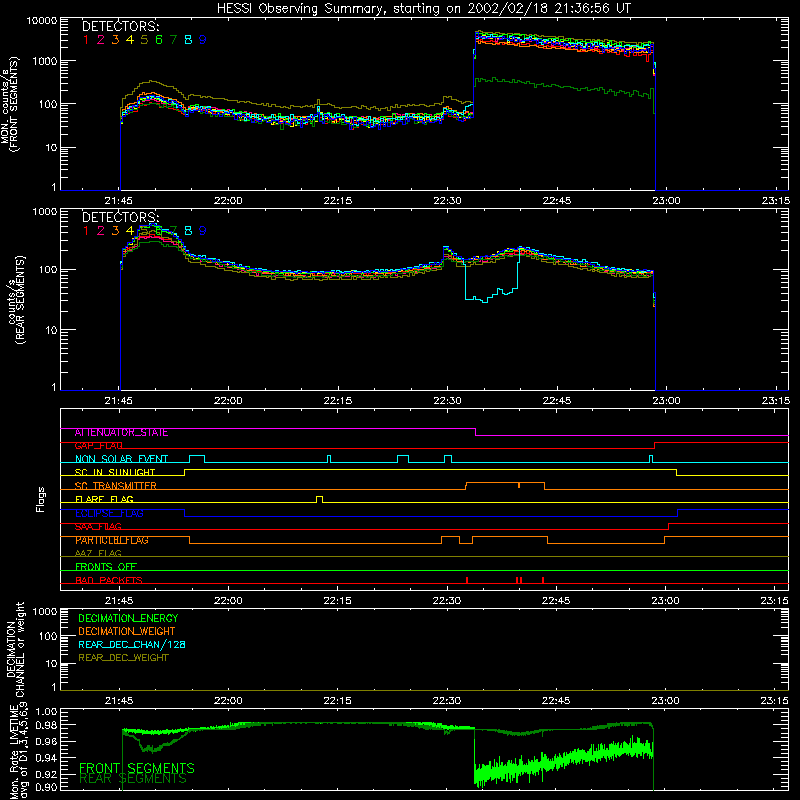Viewport: 800px width, 800px height.
Task: Select olive detector 5 in front segments legend
Action: click(x=144, y=40)
